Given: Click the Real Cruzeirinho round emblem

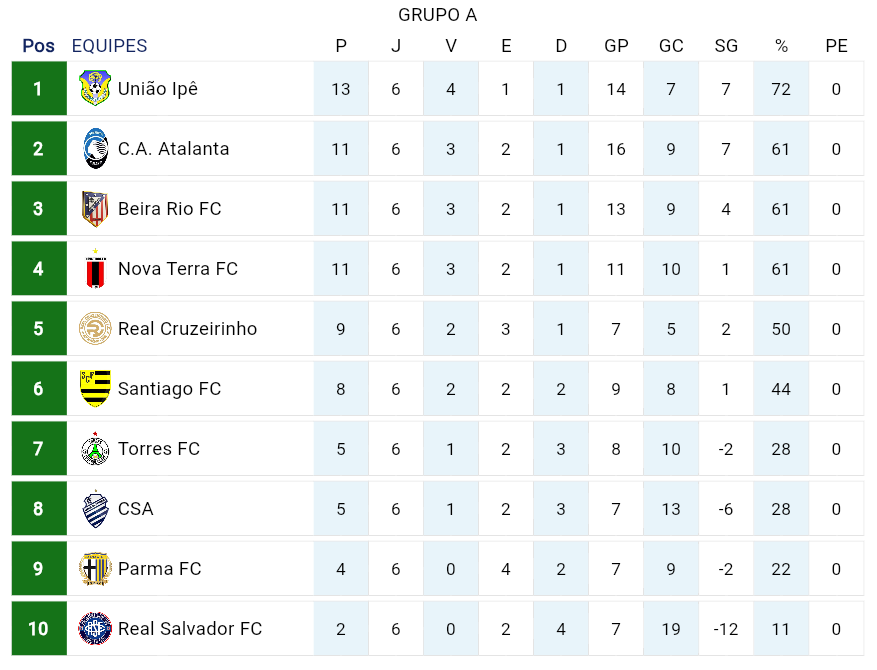Looking at the screenshot, I should [x=95, y=329].
